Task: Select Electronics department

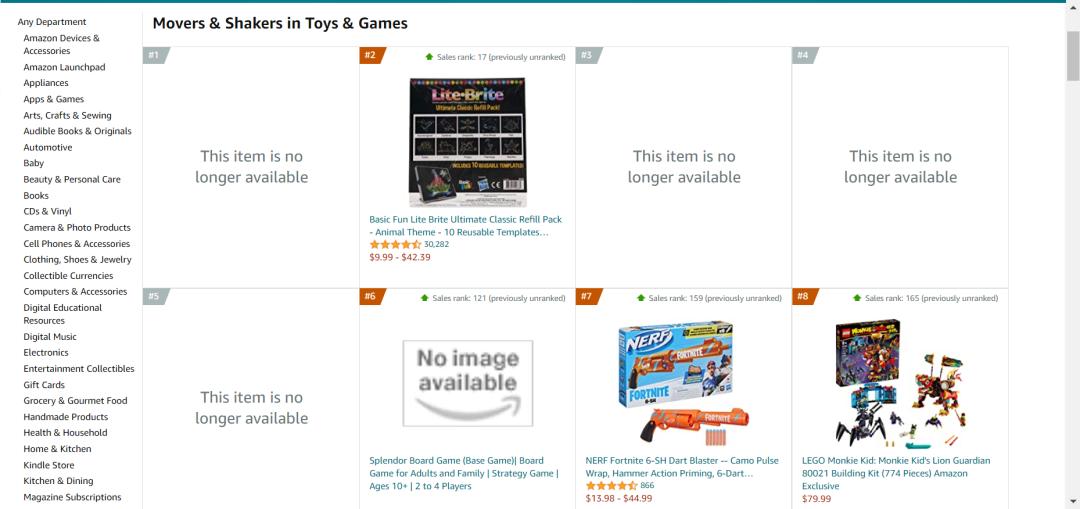Action: [46, 353]
